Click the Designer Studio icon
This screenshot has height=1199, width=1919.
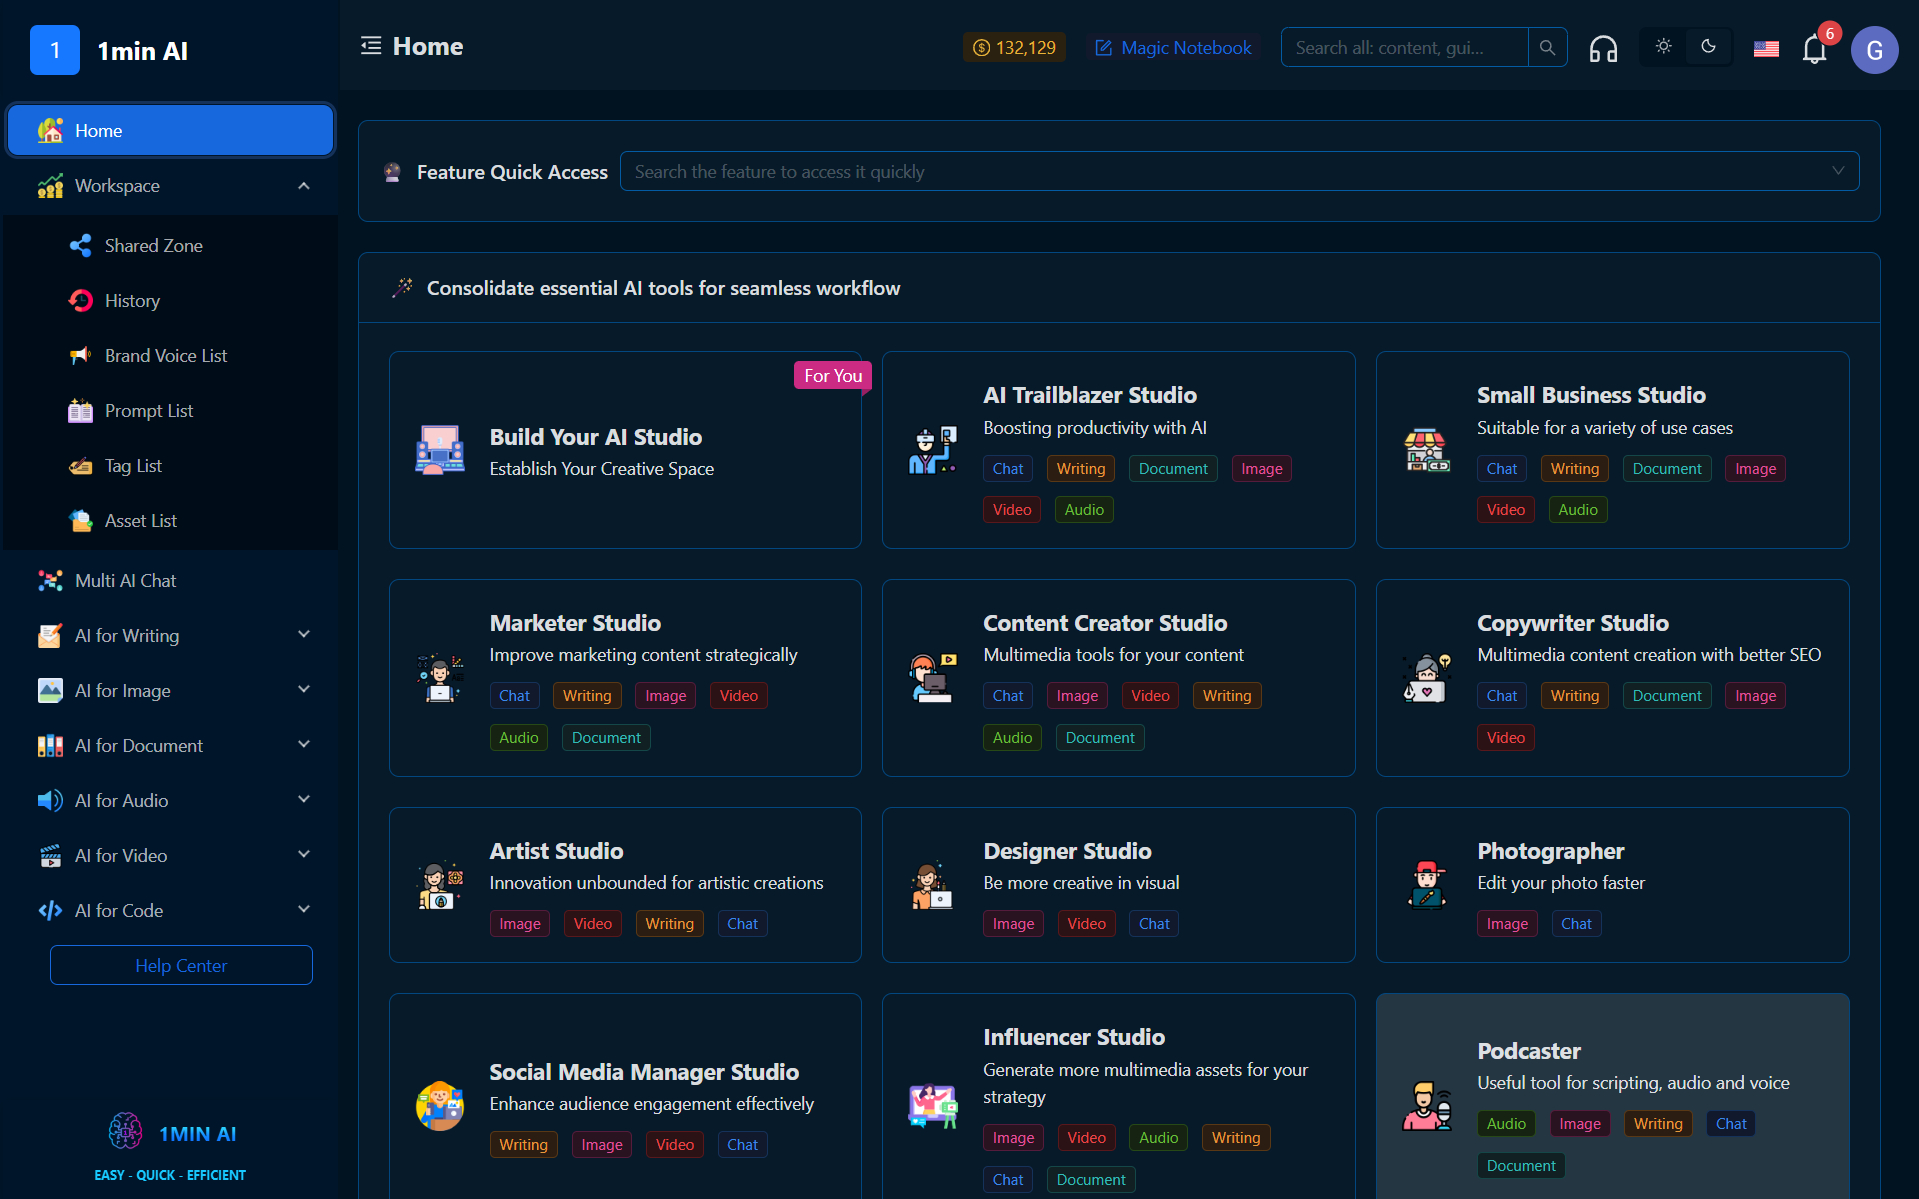click(x=933, y=885)
